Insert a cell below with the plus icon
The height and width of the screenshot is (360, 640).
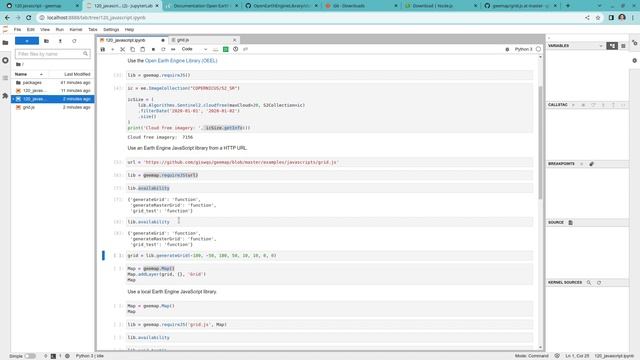click(112, 49)
